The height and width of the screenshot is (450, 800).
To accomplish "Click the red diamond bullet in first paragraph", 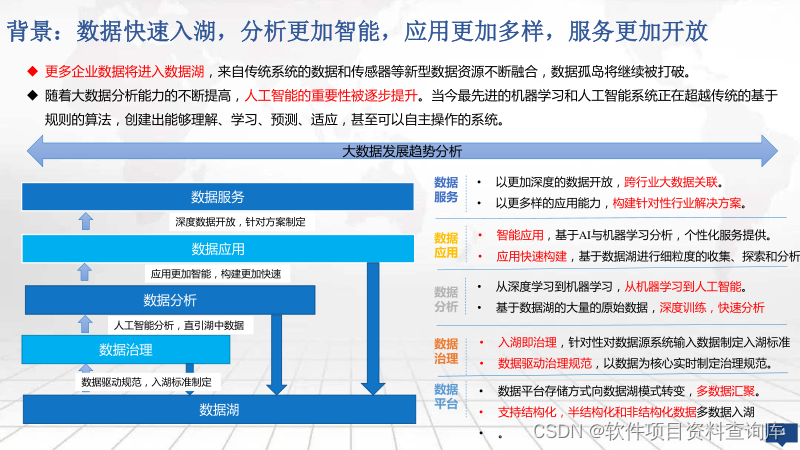I will pos(32,71).
